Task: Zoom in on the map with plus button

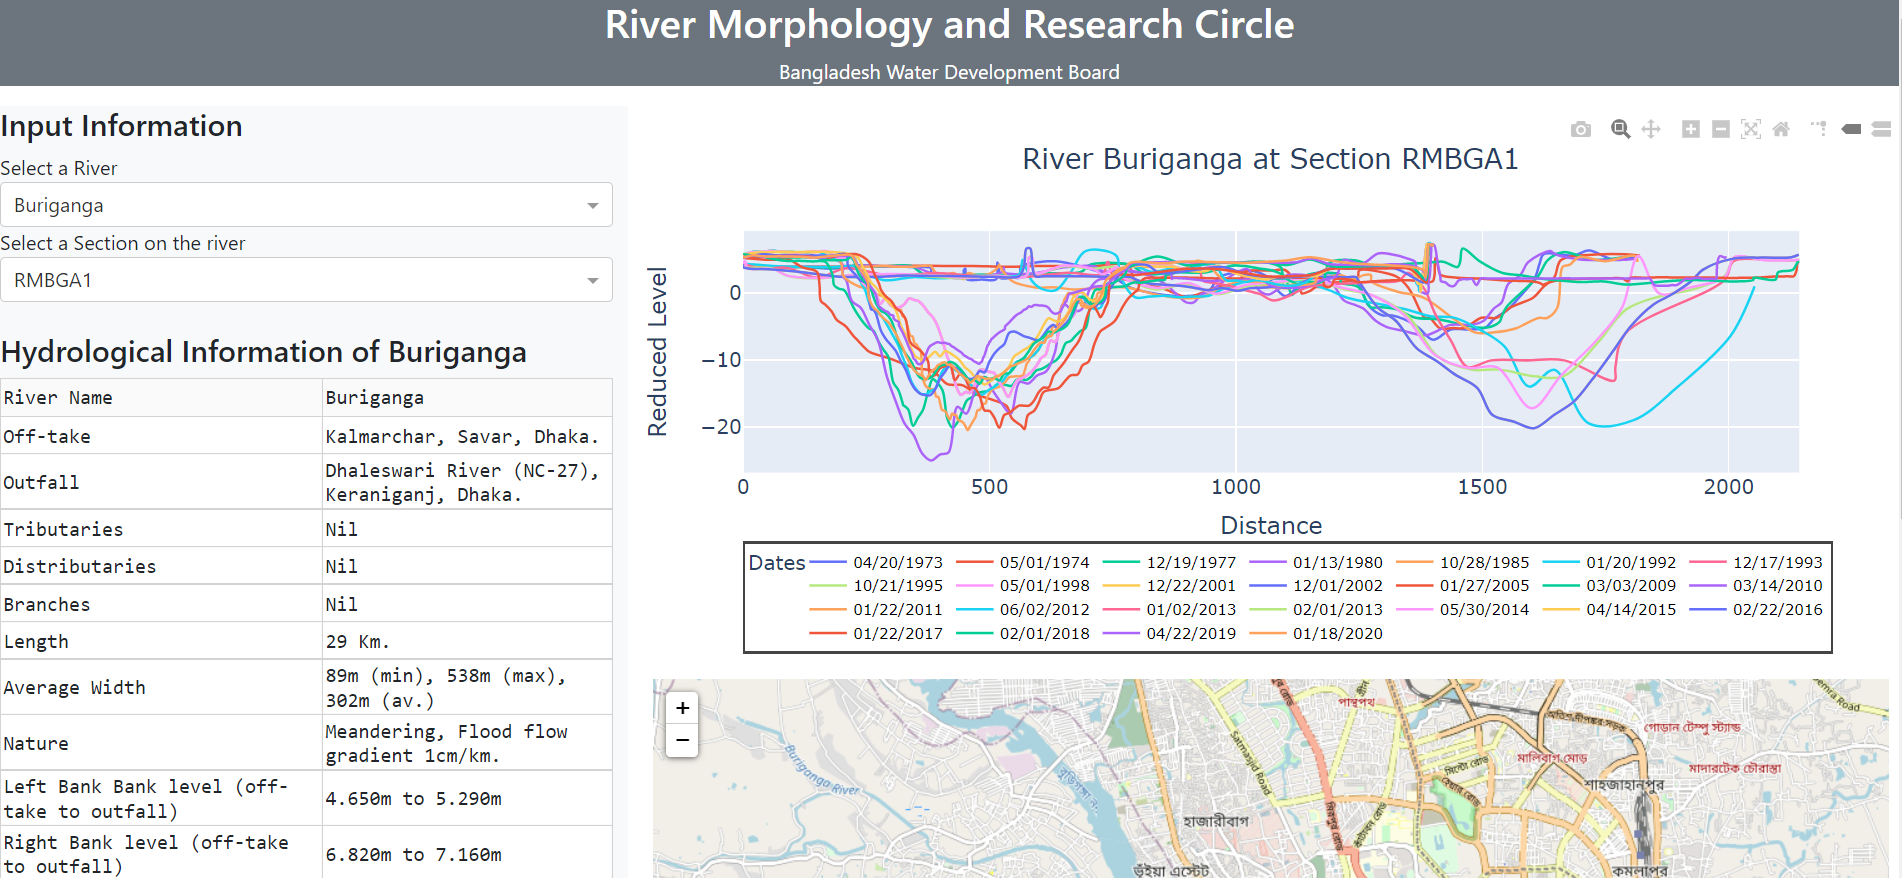Action: tap(682, 708)
